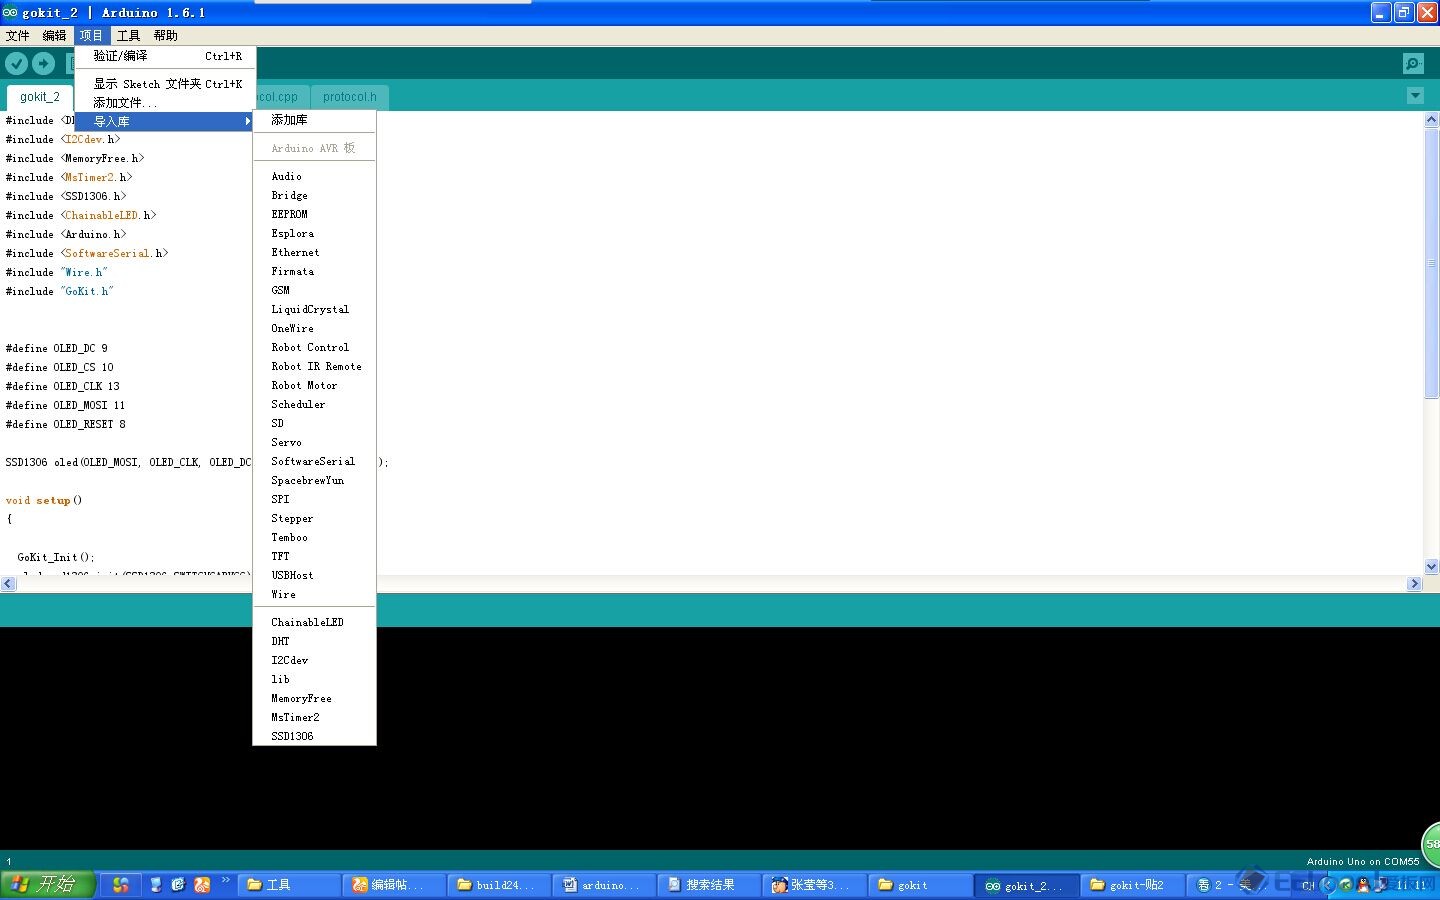Open the 工具 menu
The image size is (1440, 900).
(128, 35)
